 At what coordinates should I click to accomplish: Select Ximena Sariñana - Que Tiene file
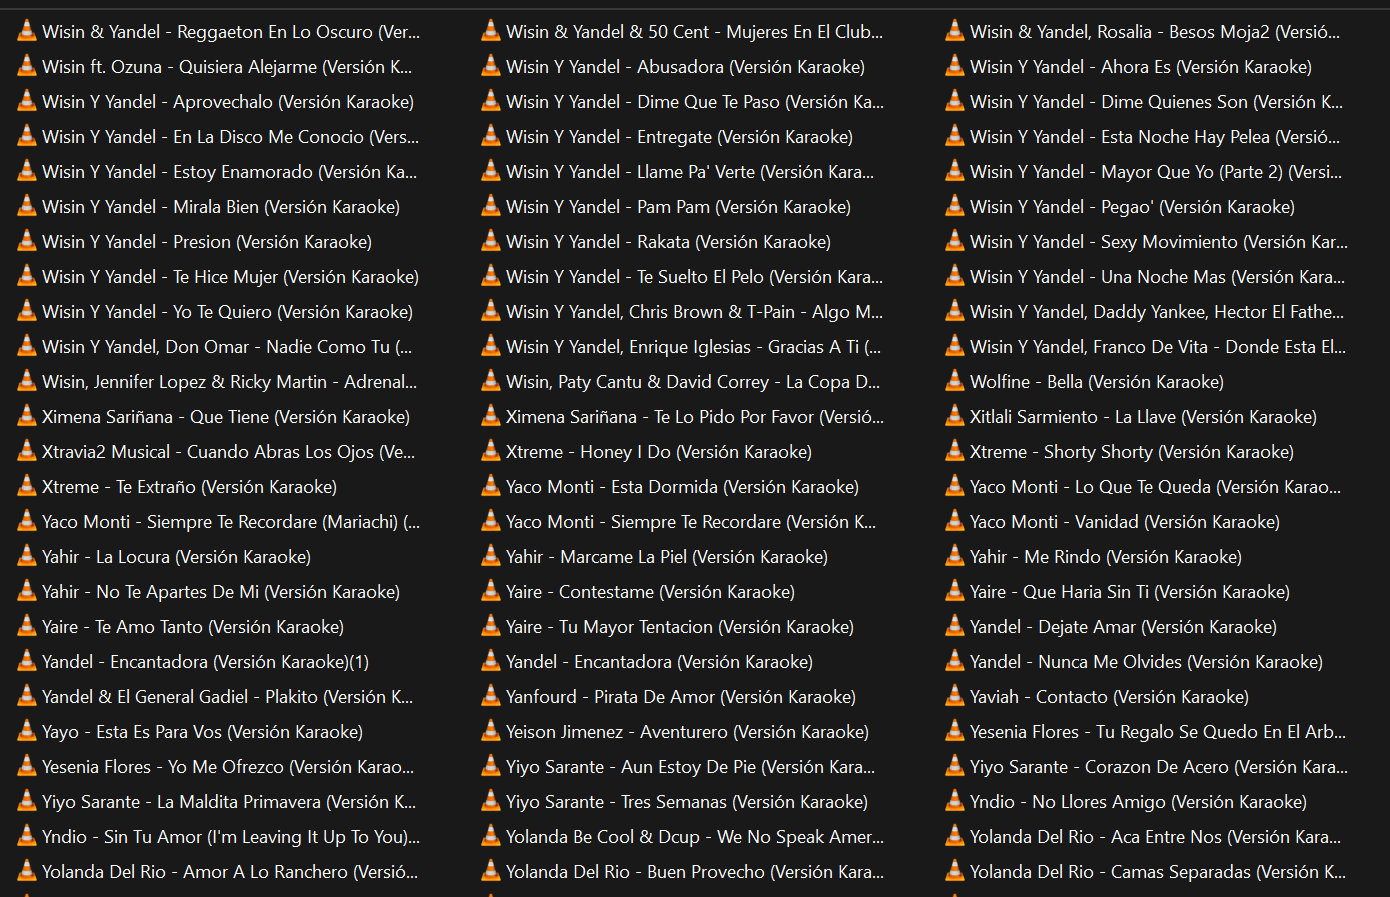[225, 417]
